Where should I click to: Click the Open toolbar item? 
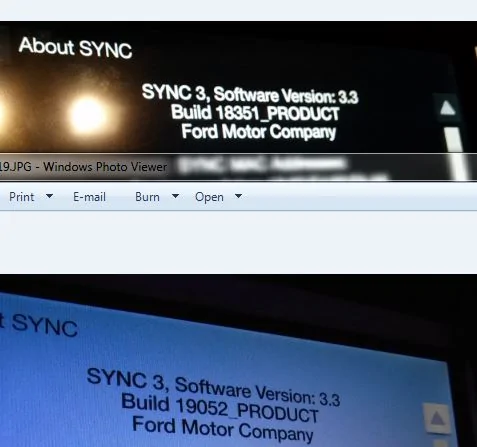pyautogui.click(x=209, y=197)
